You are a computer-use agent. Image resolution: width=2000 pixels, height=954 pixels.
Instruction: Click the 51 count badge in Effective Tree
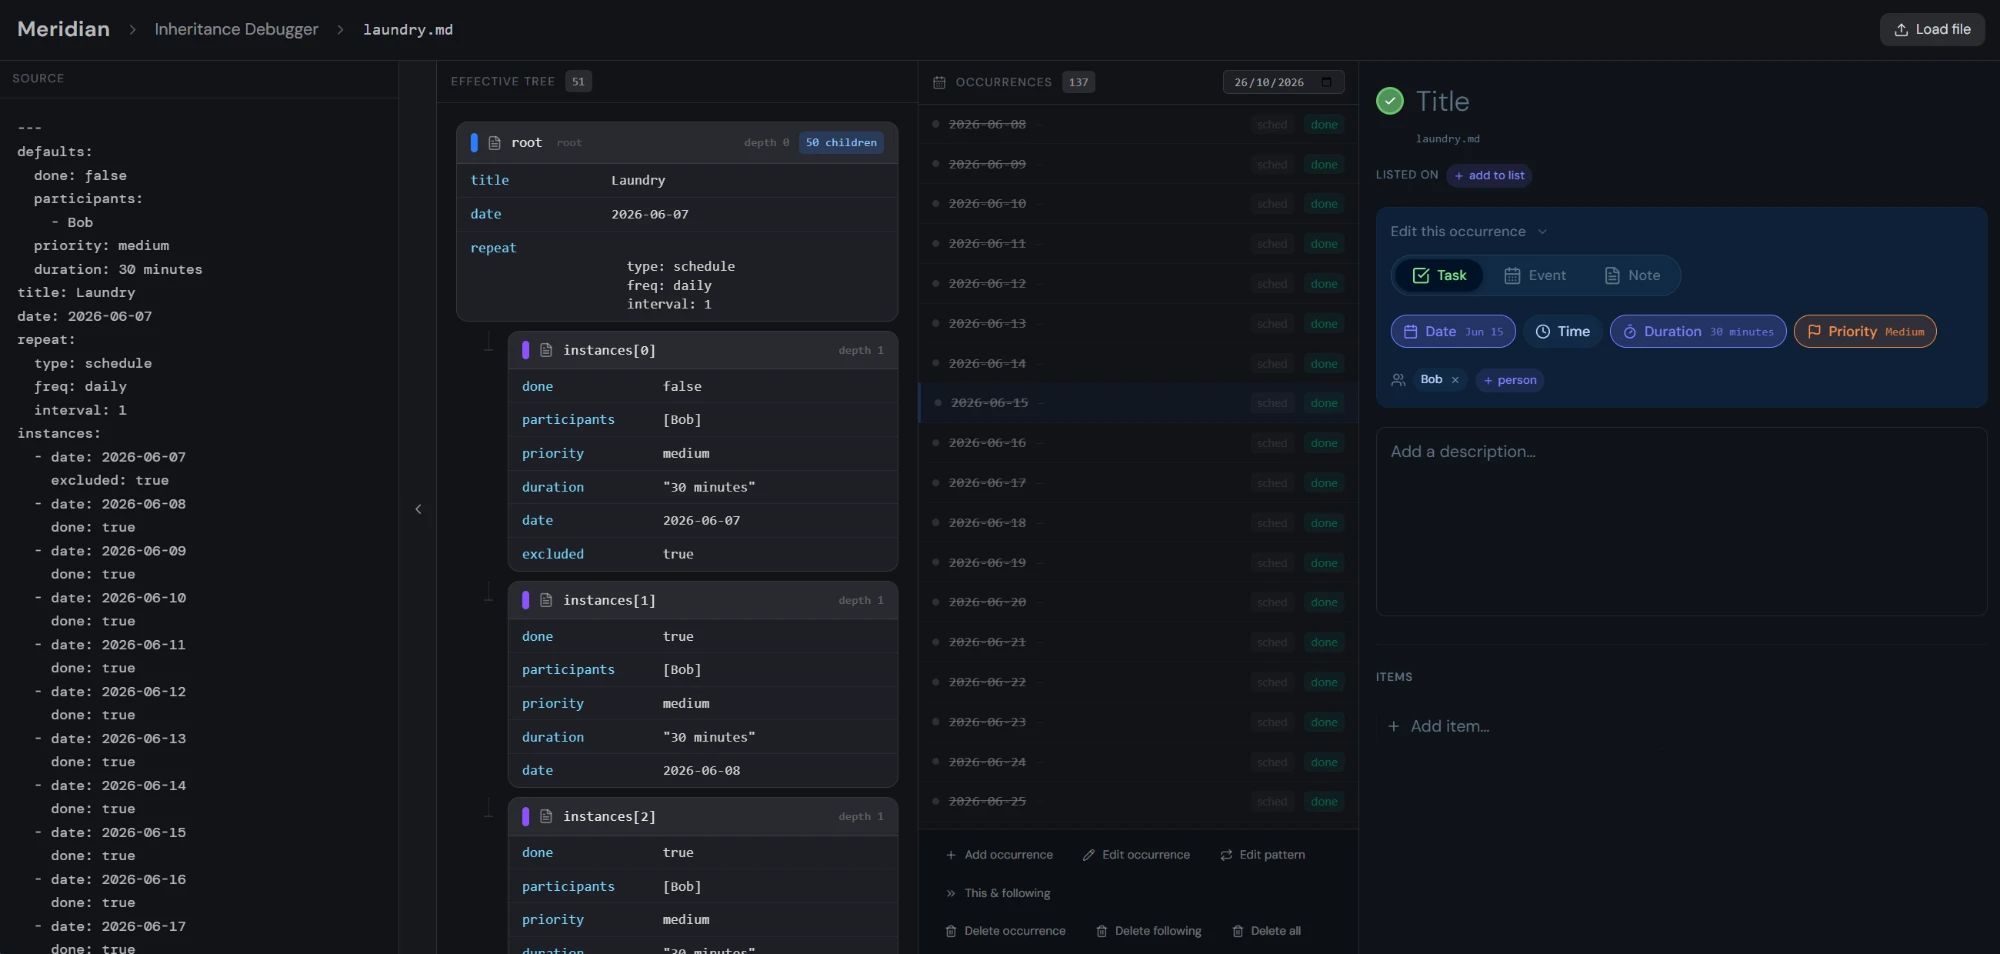(x=578, y=82)
